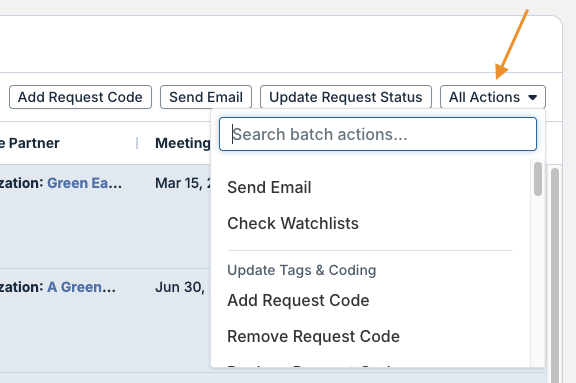Click the Add Request Code toolbar button
The image size is (576, 383).
pos(80,97)
